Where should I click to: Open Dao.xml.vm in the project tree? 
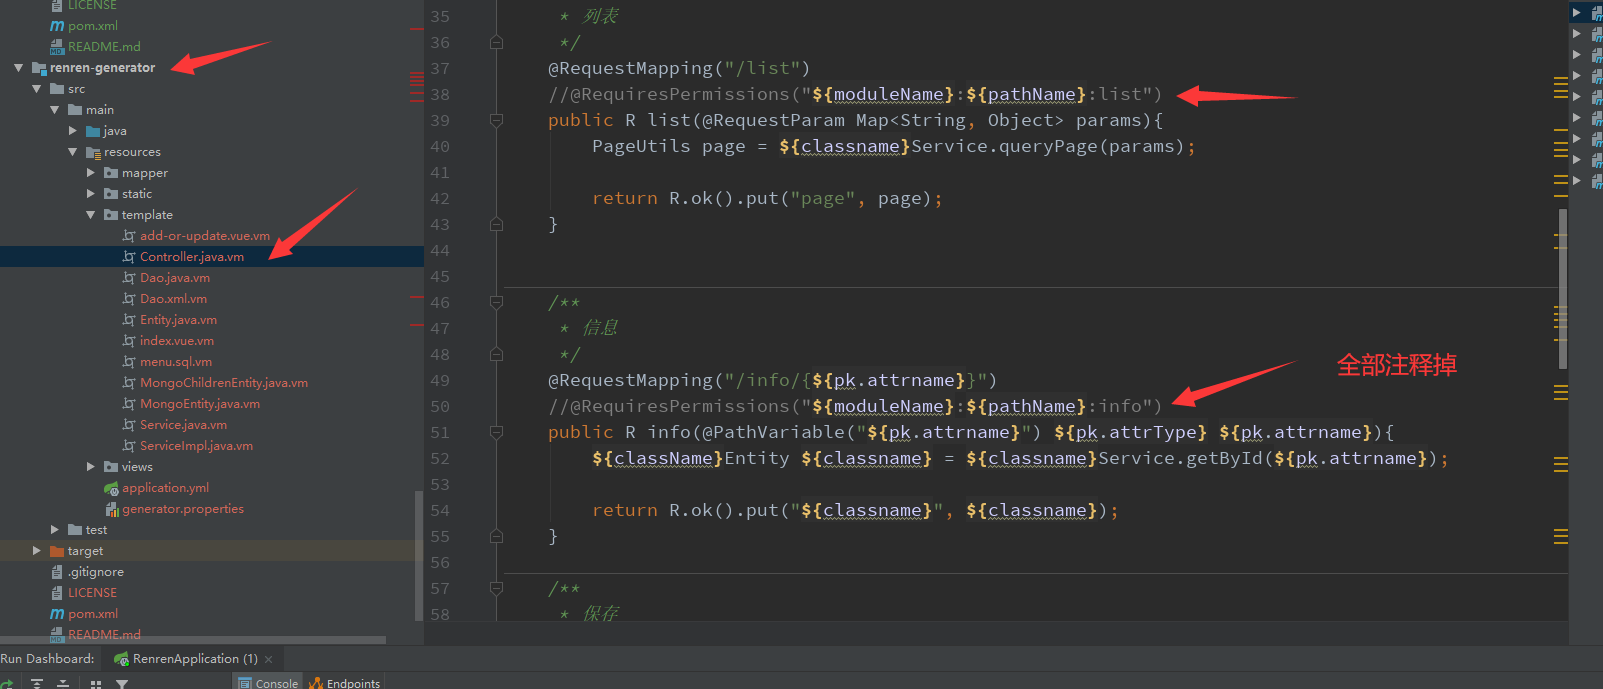[x=174, y=299]
